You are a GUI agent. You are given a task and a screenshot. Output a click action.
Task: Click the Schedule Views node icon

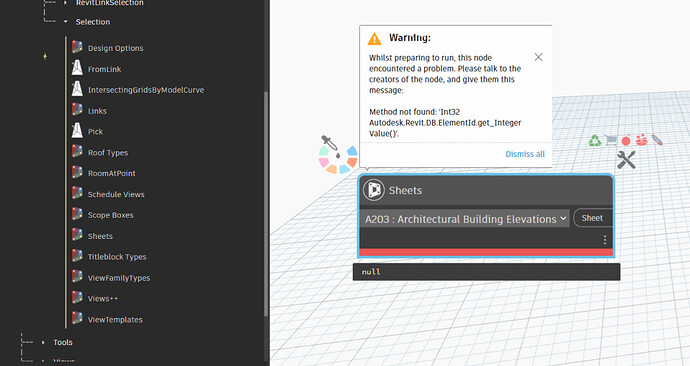pyautogui.click(x=77, y=194)
